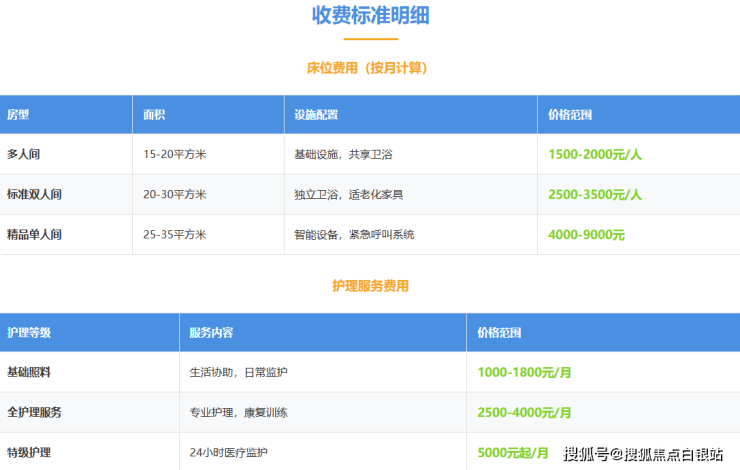Viewport: 740px width, 470px height.
Task: Click the 独立卫浴，适老化家具 cell
Action: coord(349,194)
